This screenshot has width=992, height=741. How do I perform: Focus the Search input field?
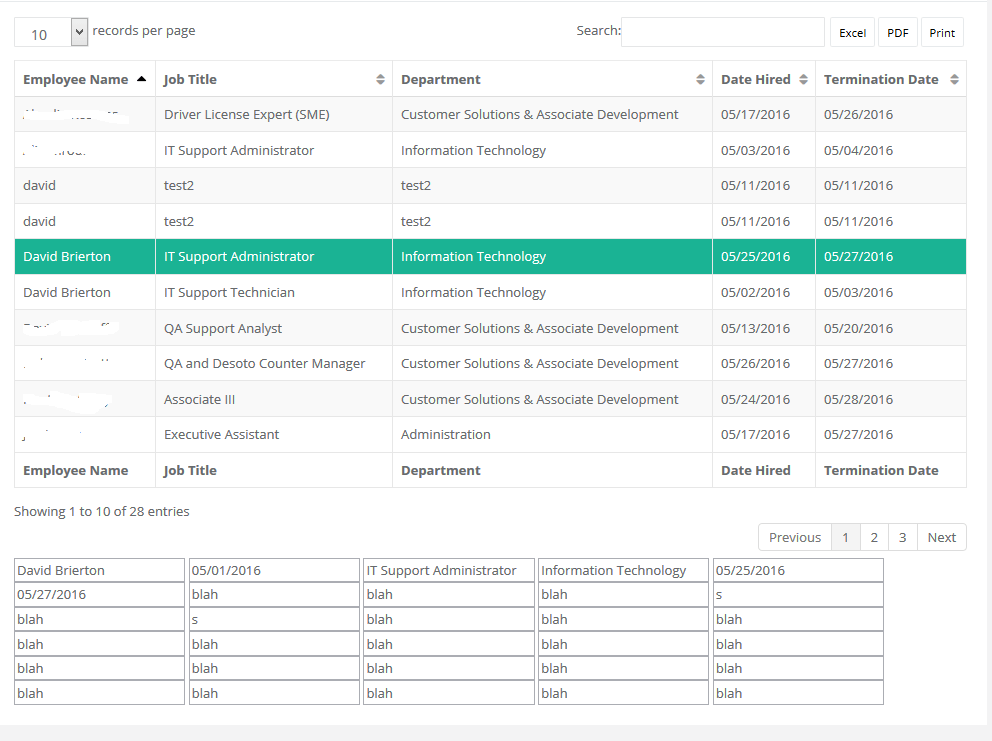pos(722,32)
